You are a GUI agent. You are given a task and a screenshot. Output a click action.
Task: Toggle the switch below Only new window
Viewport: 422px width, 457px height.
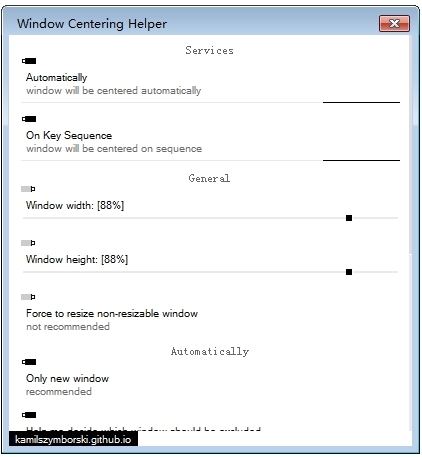(29, 415)
